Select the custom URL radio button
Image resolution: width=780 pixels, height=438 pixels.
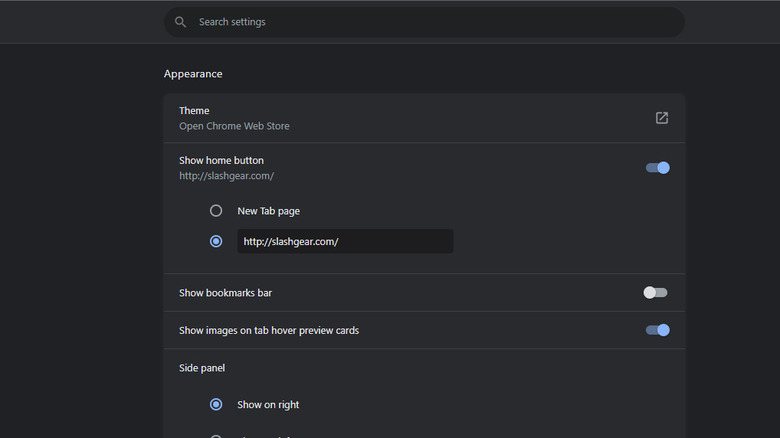(x=216, y=241)
